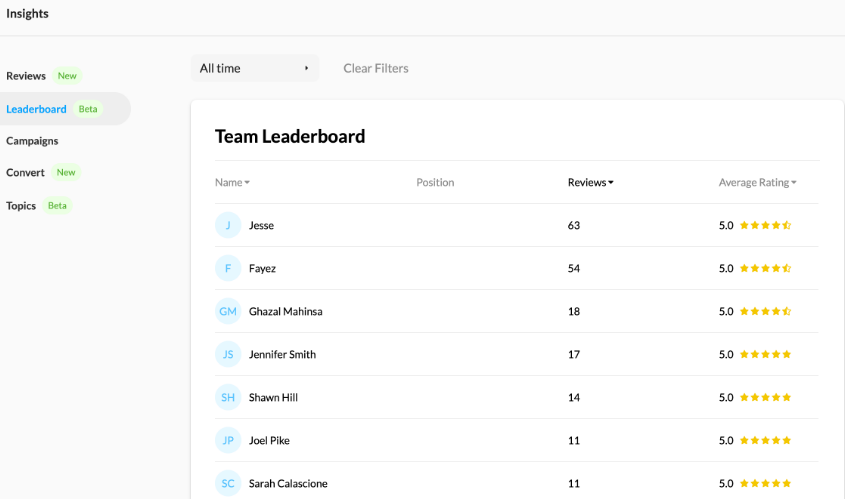
Task: Click Fayez's review count 54
Action: click(574, 268)
